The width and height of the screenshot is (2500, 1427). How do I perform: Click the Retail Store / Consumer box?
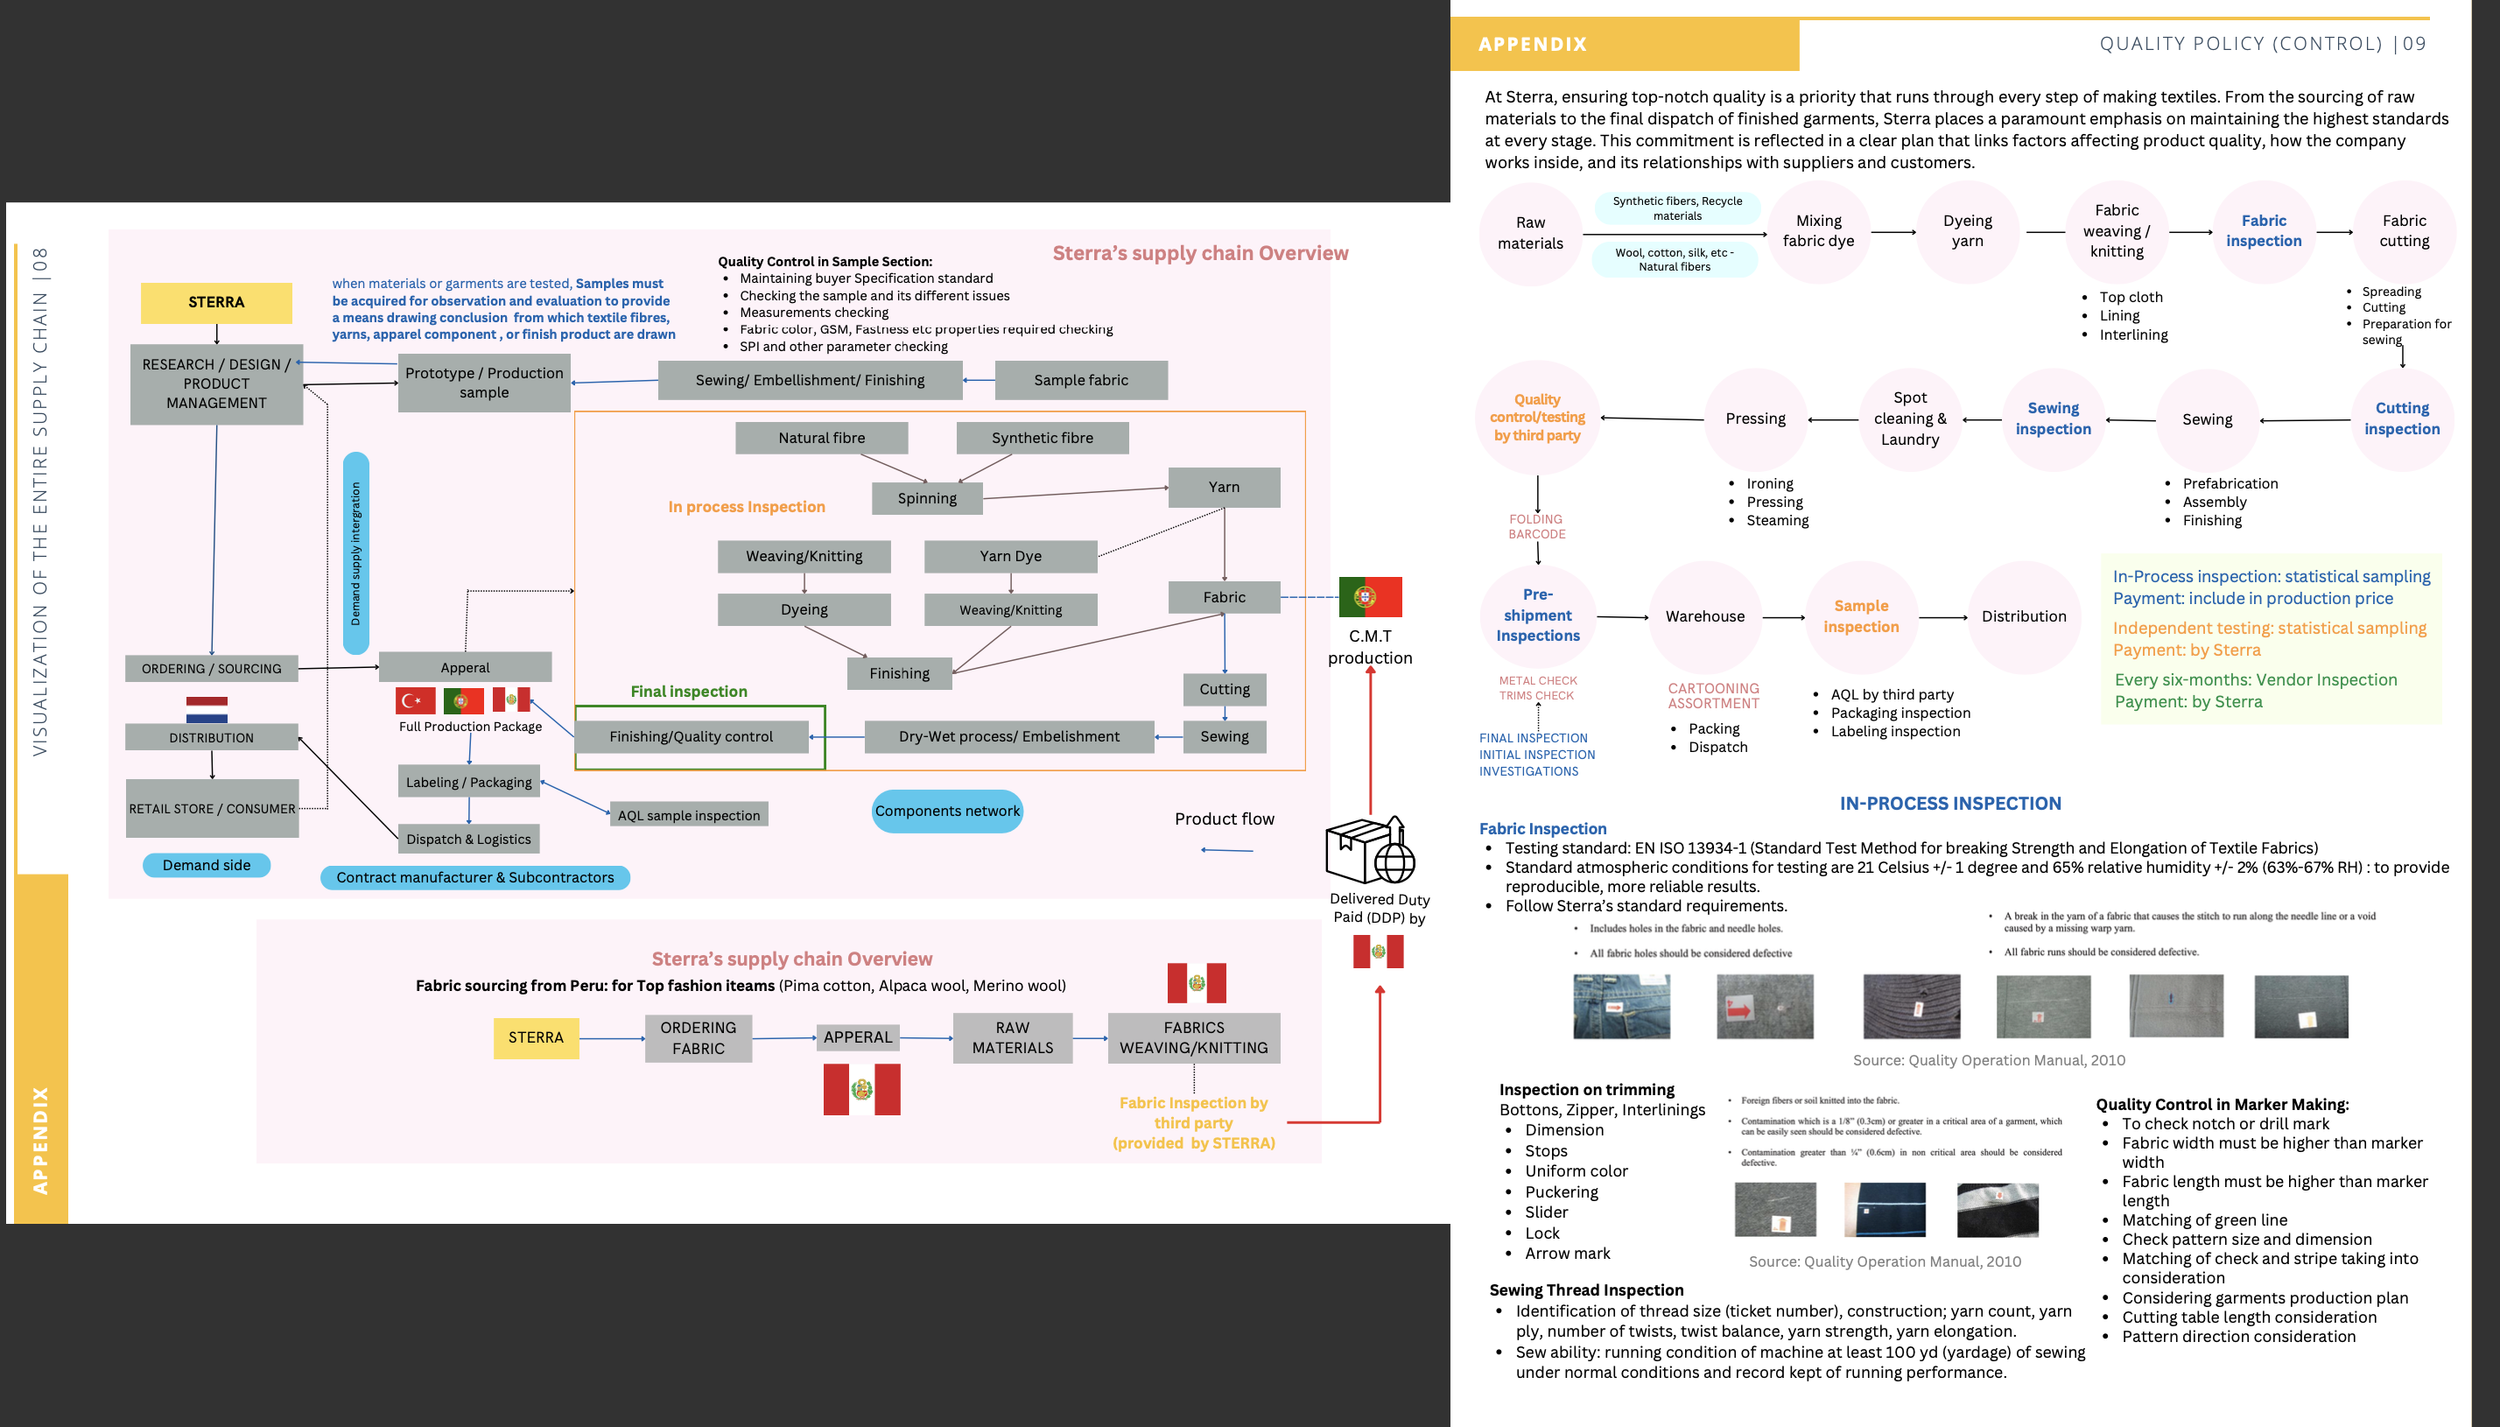tap(212, 808)
